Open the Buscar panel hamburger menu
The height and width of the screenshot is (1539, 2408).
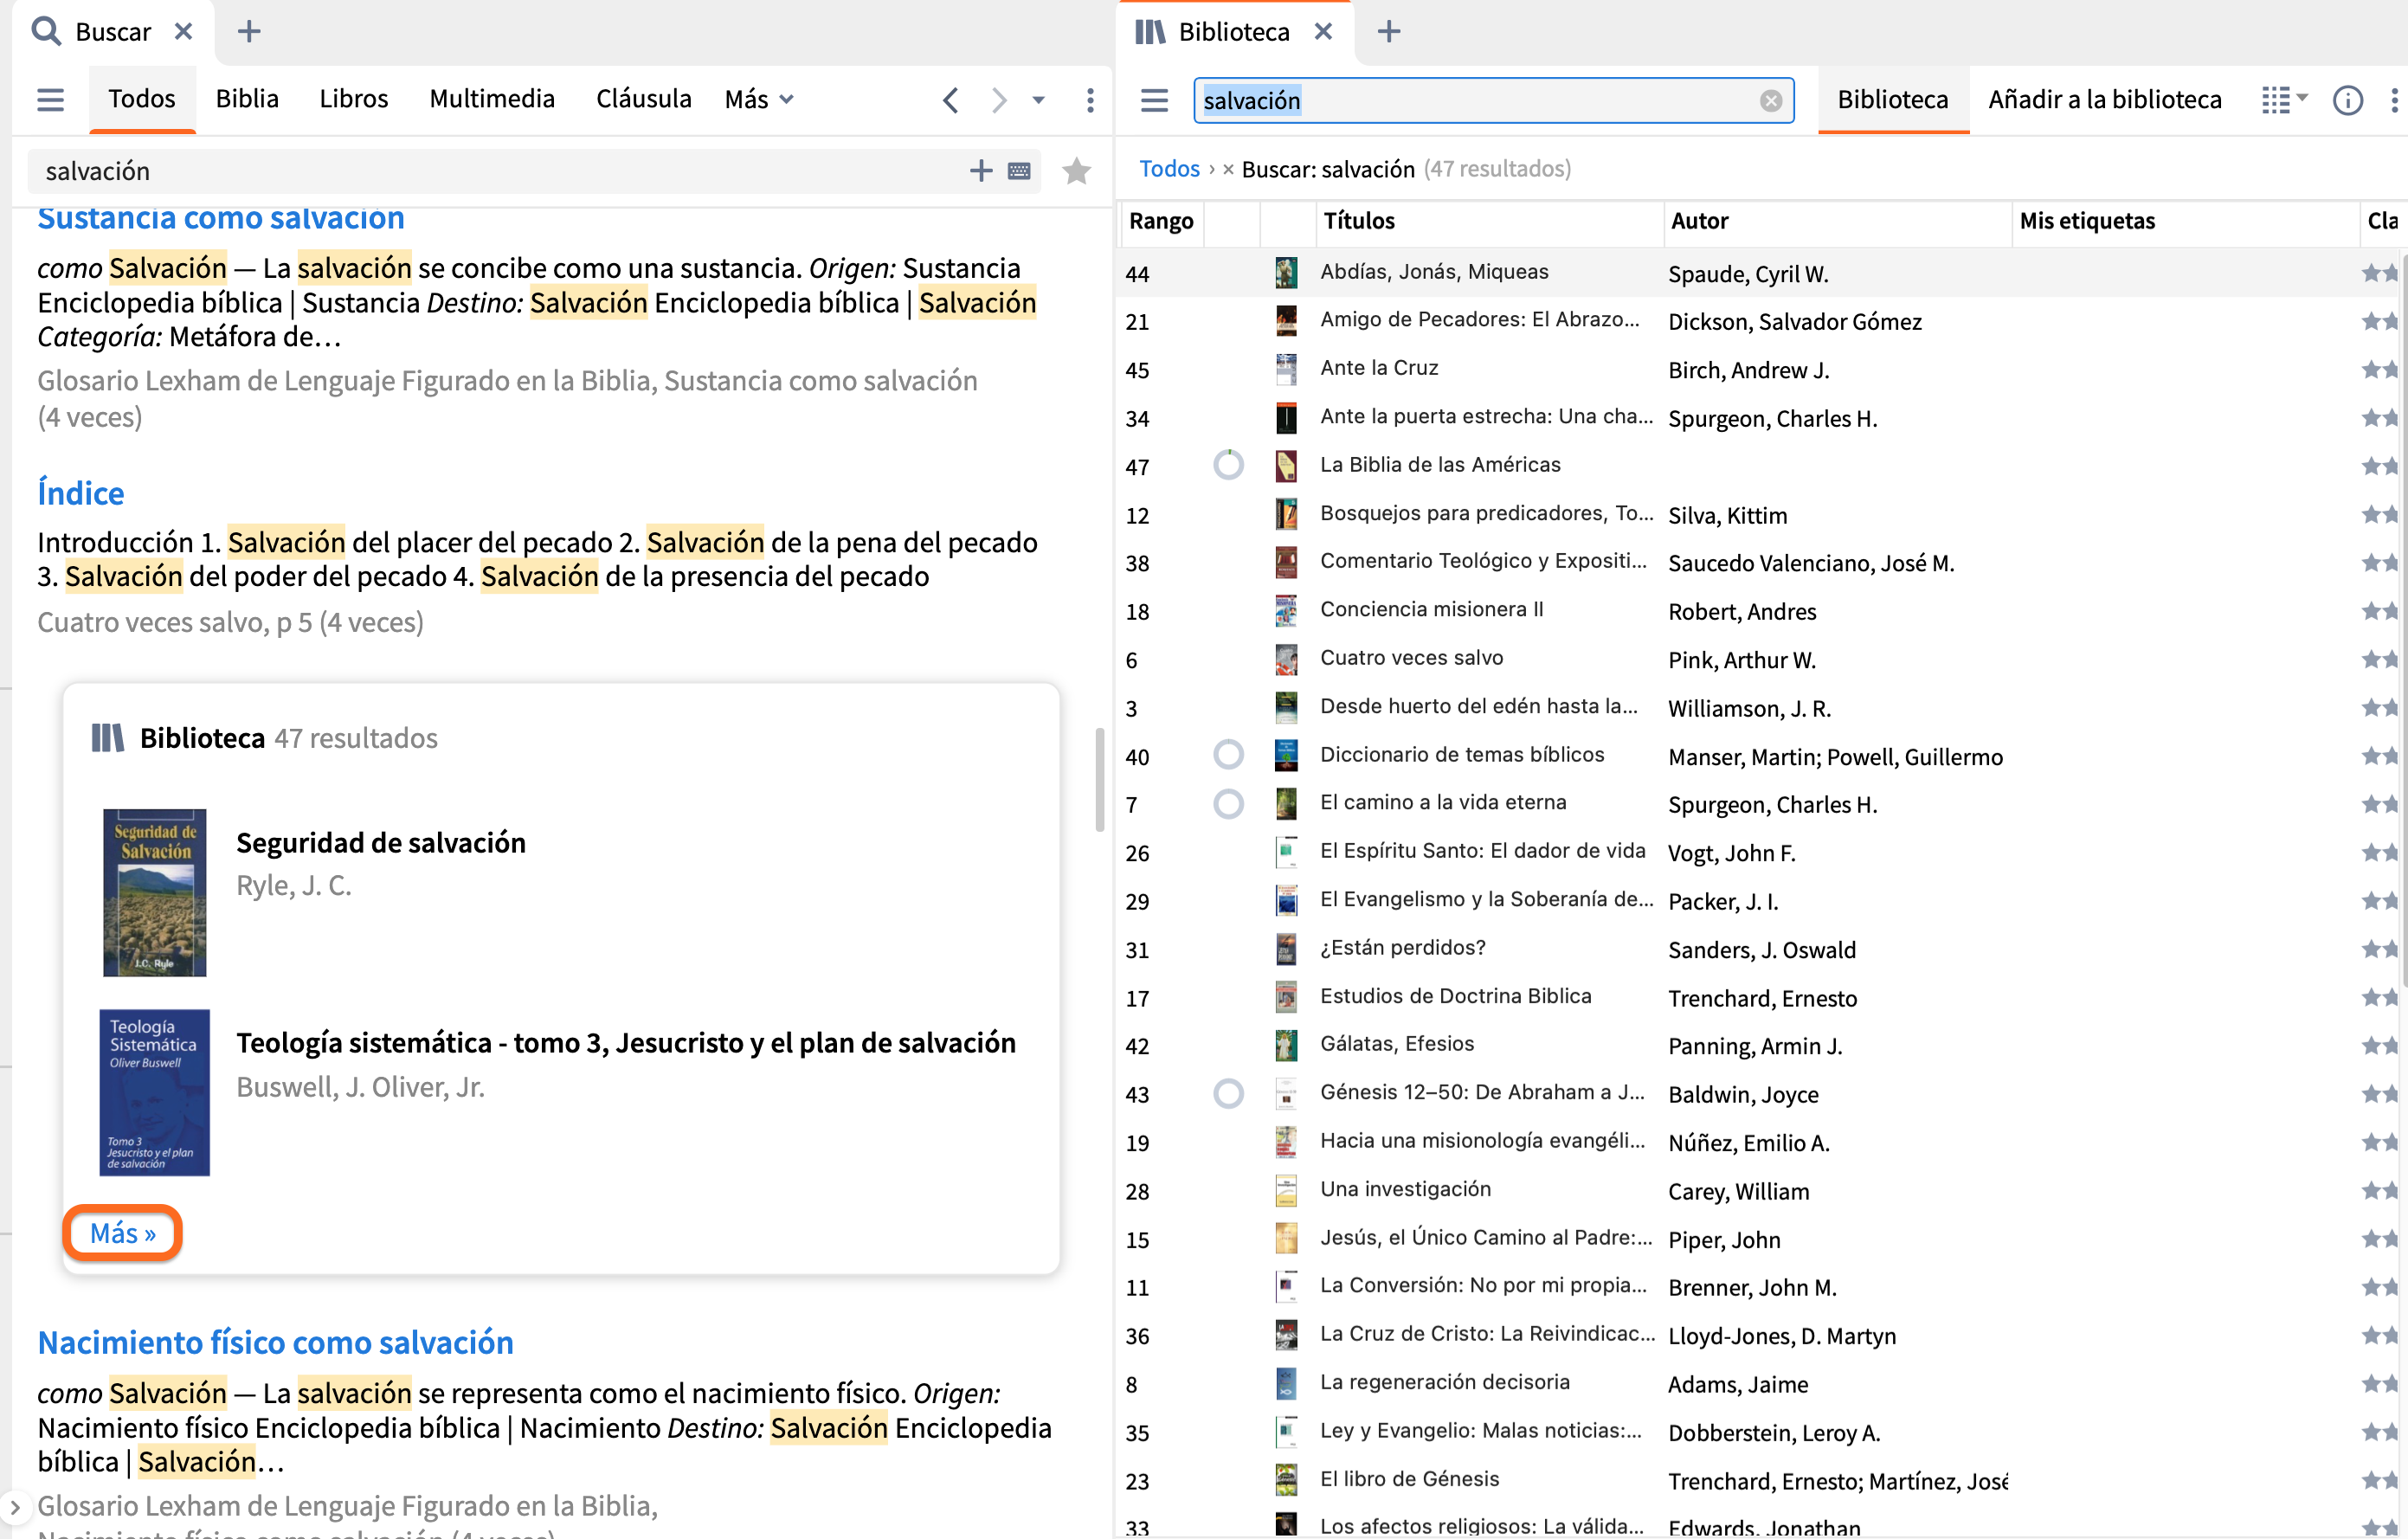coord(50,99)
